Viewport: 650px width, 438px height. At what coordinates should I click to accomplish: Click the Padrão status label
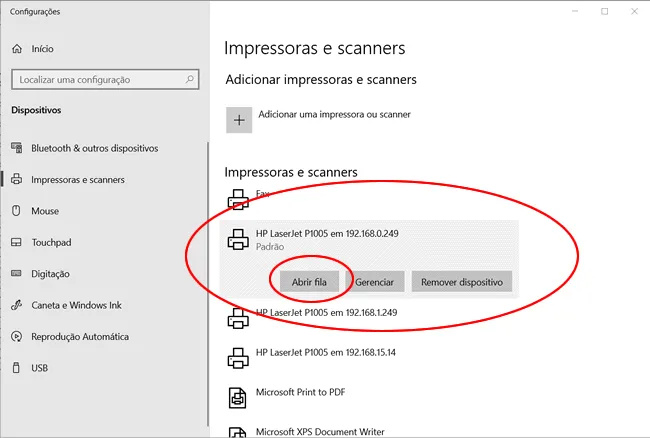click(270, 247)
